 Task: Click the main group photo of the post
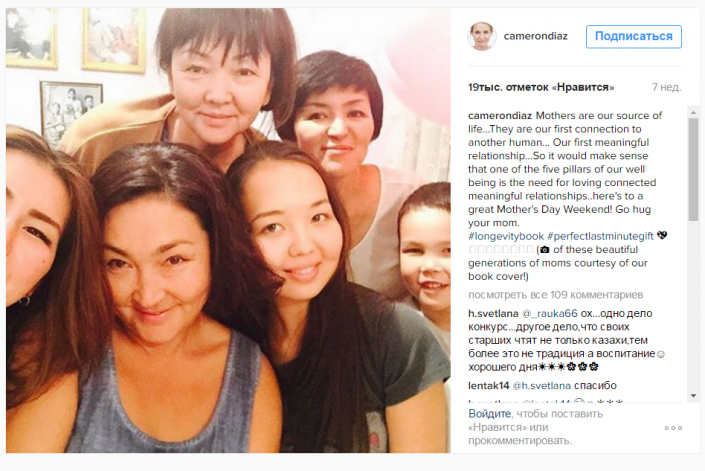(228, 230)
